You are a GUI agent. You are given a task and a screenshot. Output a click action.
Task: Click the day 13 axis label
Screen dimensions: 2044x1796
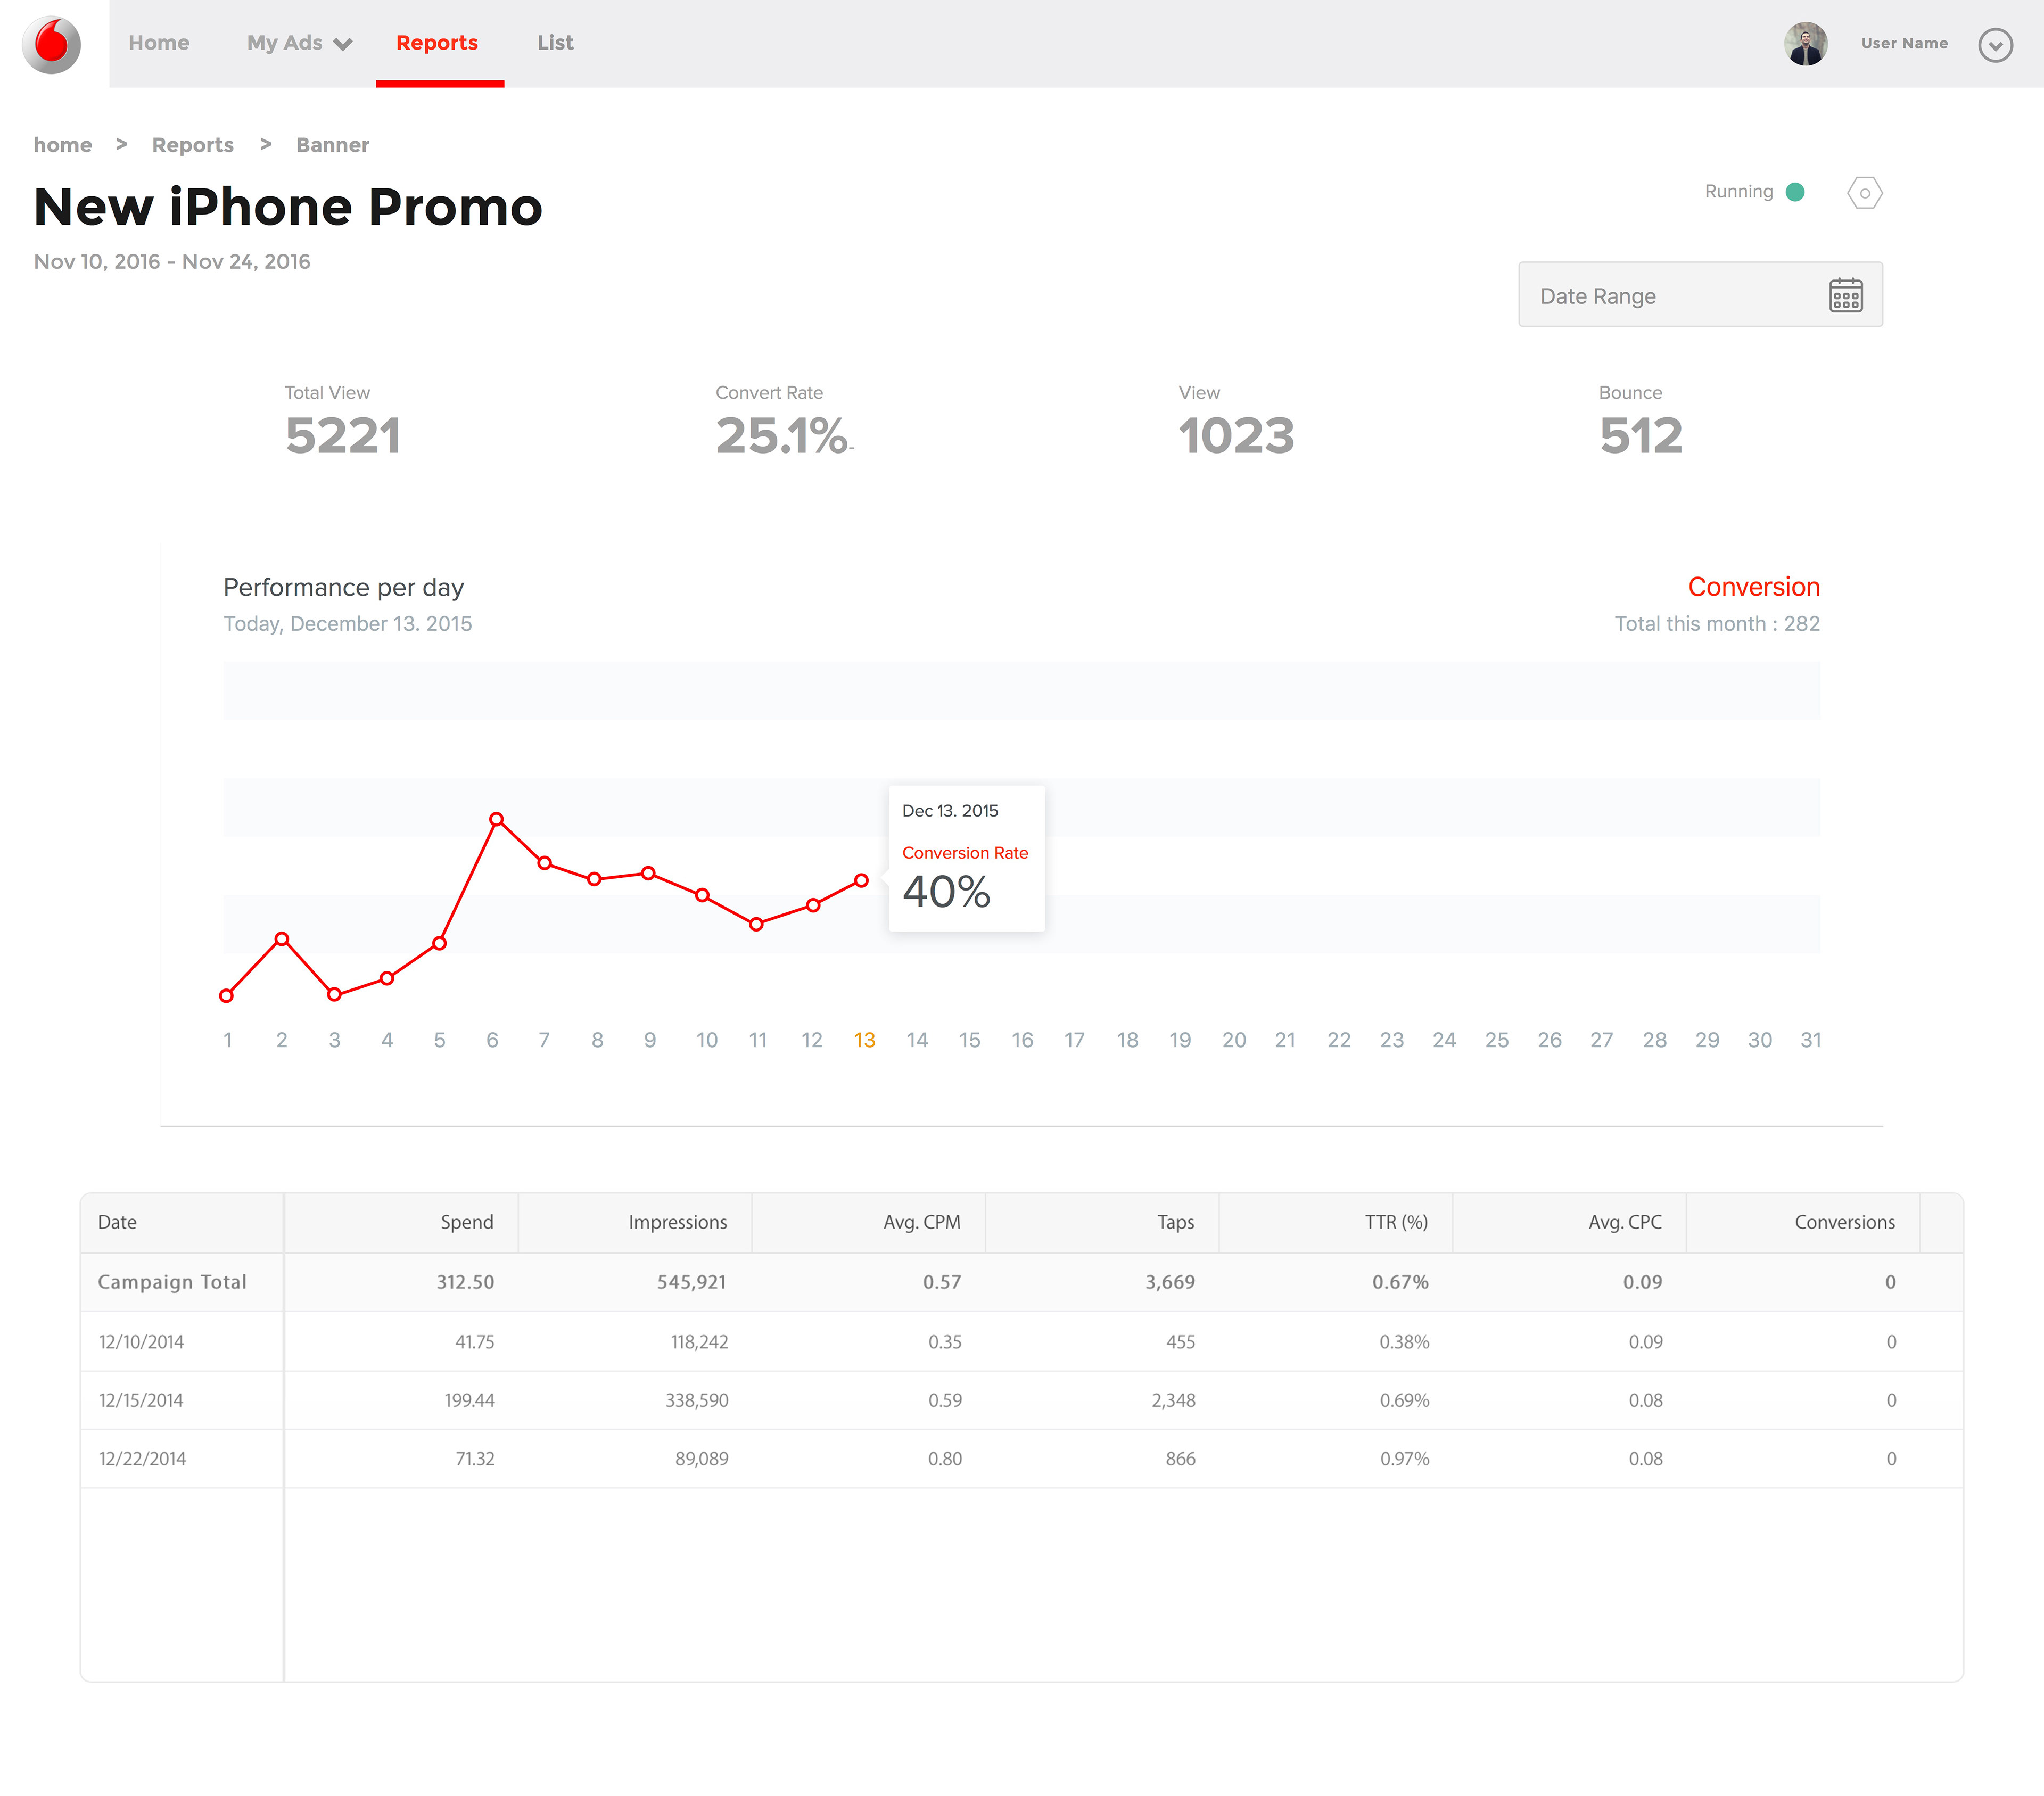(864, 1040)
